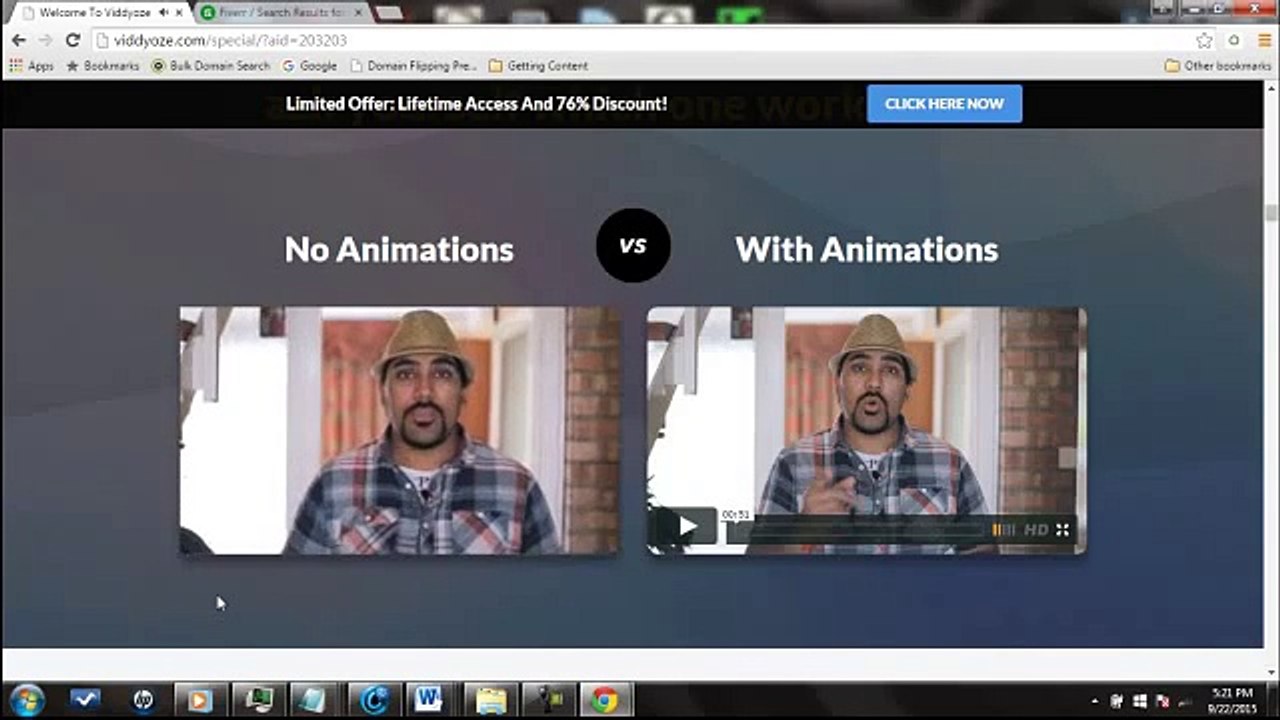Open the Bookmarks item in the bookmarks bar

(102, 66)
